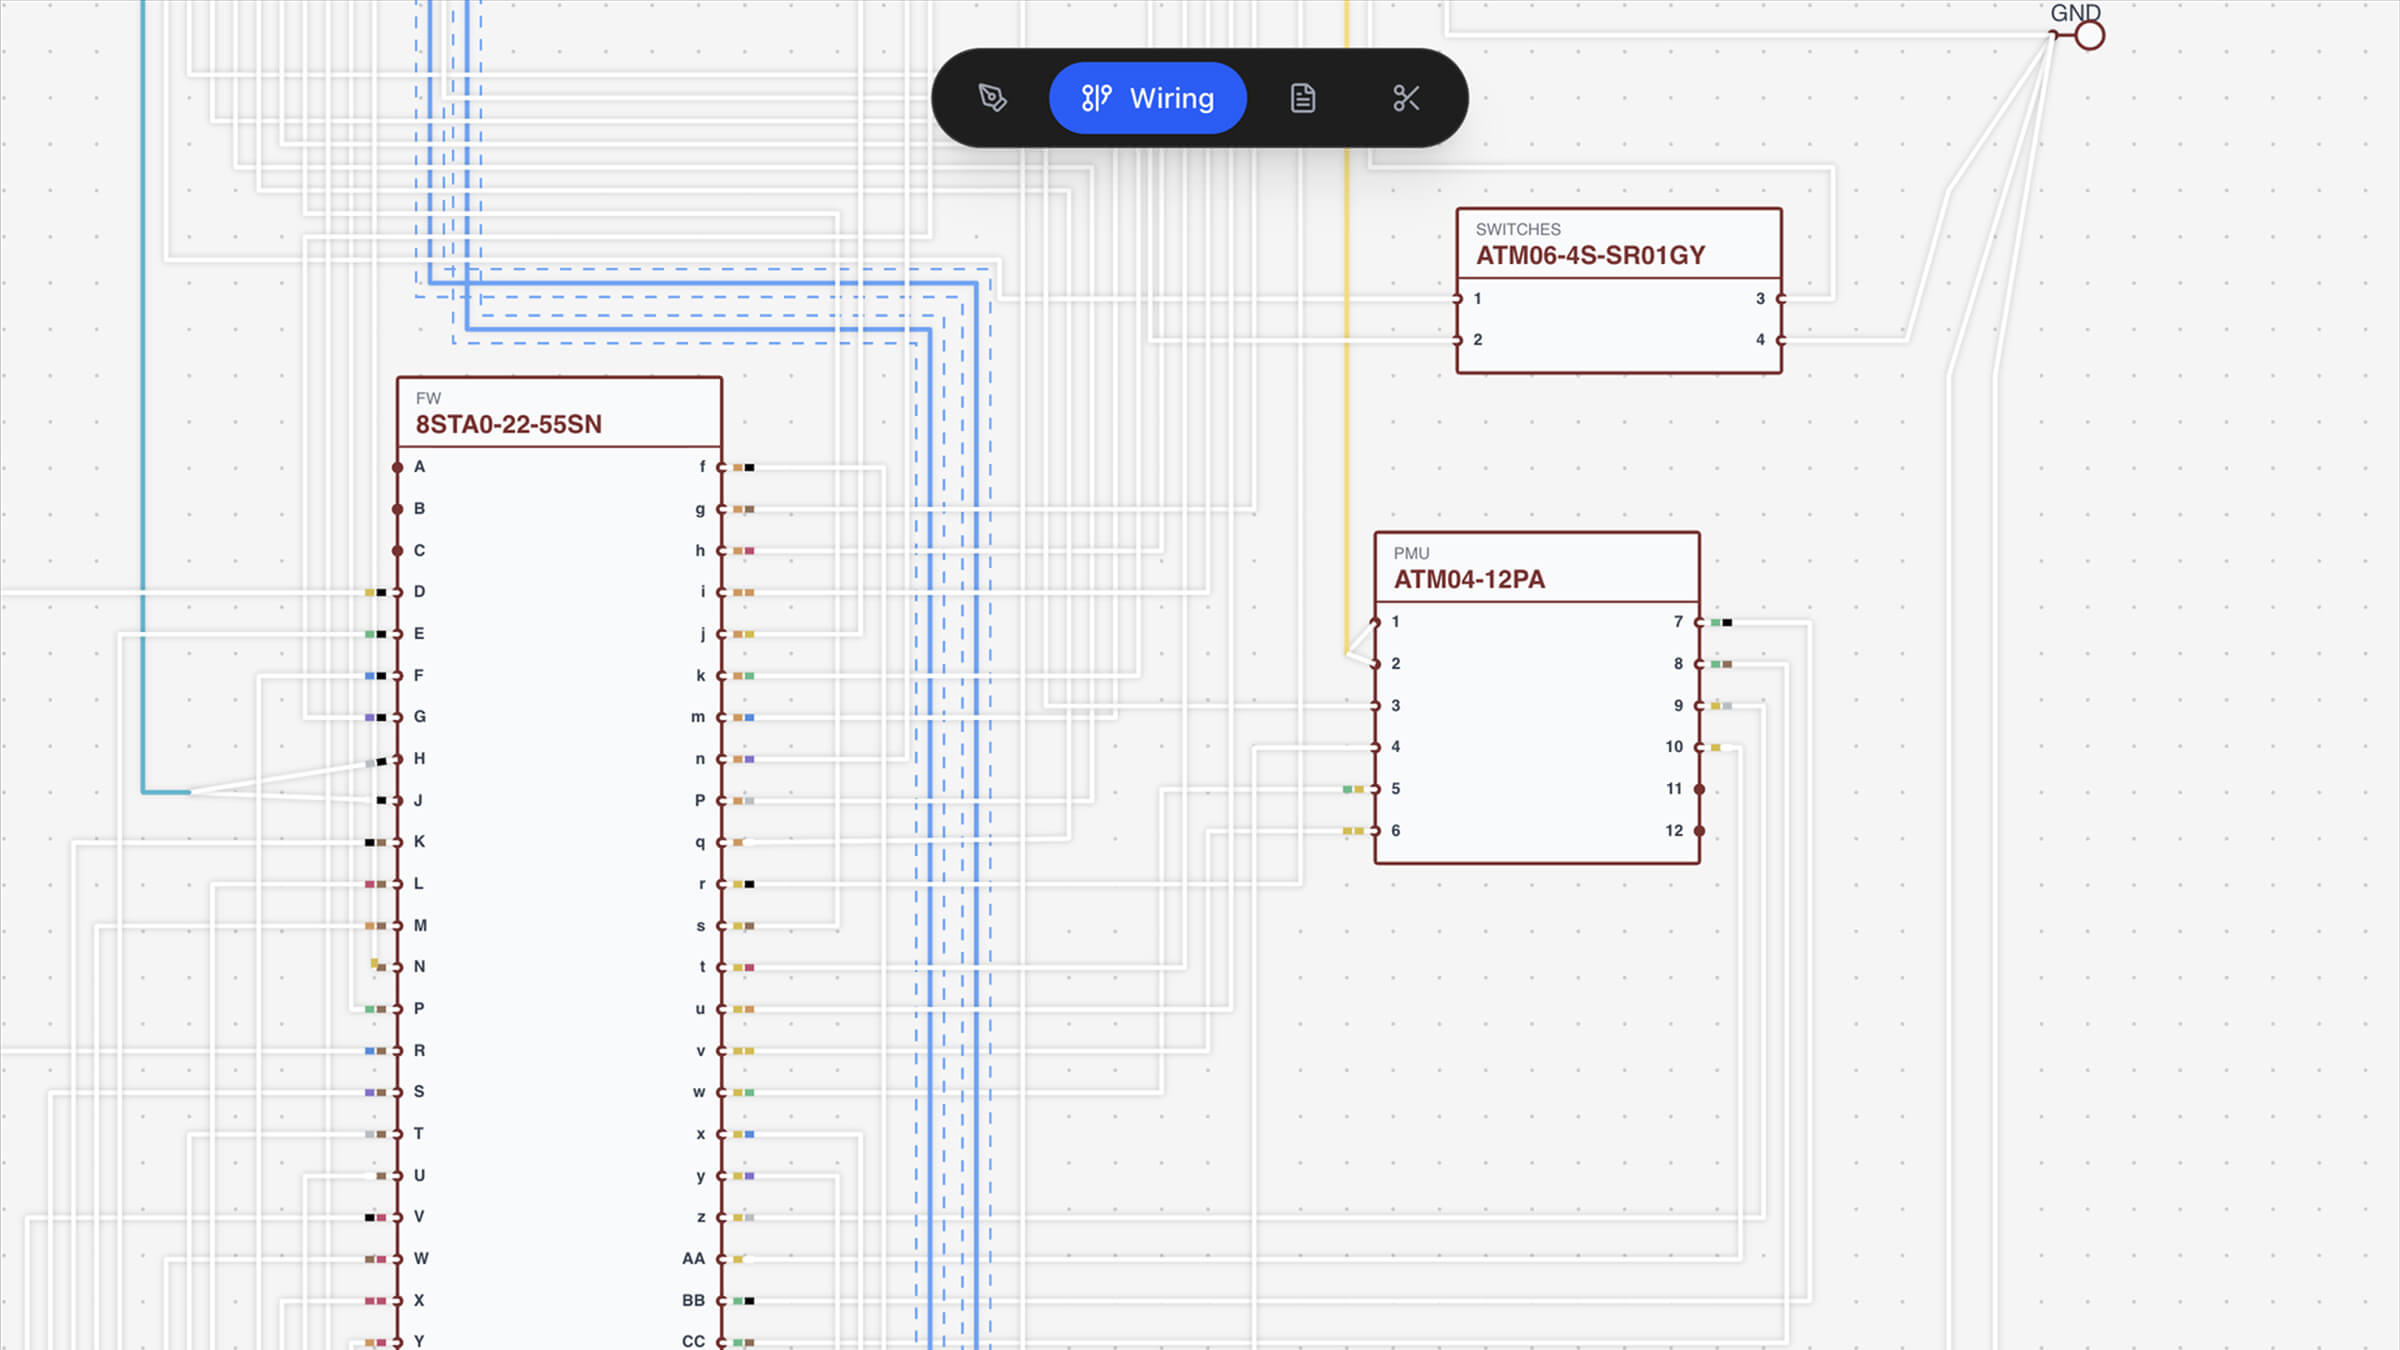Click the Wiring mode tab
The image size is (2400, 1350).
[x=1147, y=98]
